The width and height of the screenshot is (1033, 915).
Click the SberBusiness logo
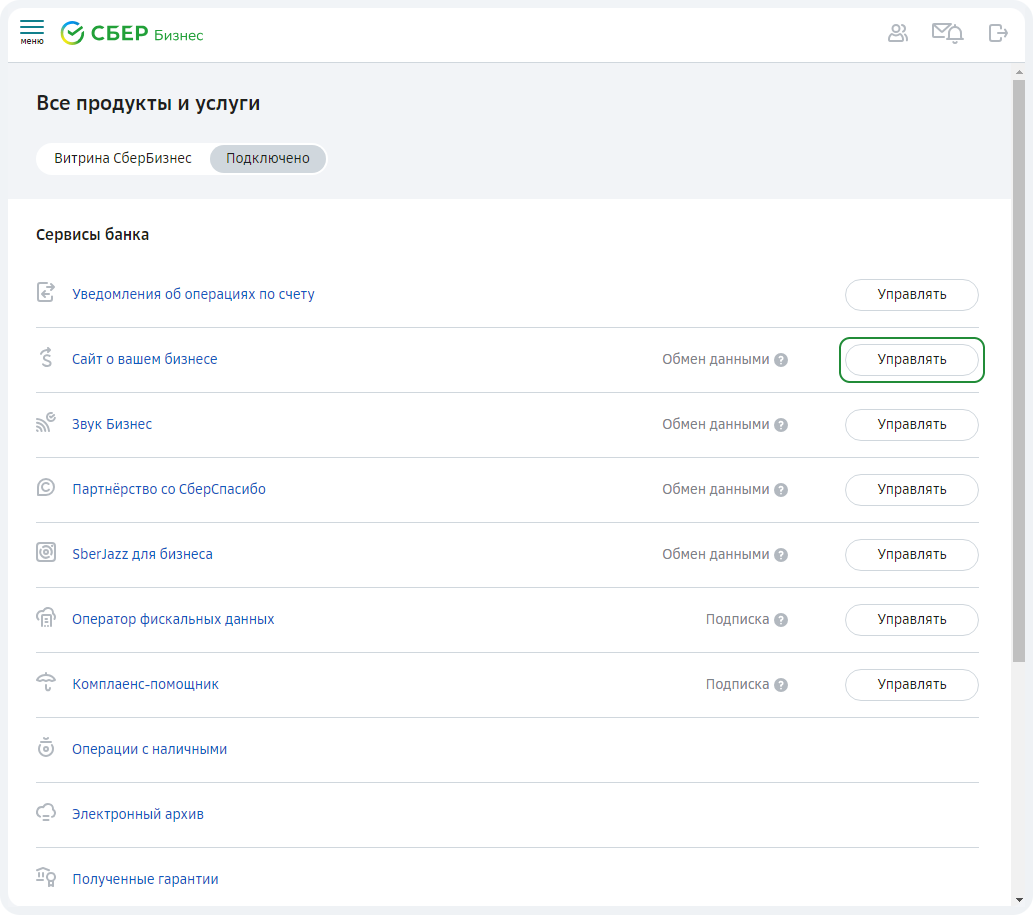[132, 33]
